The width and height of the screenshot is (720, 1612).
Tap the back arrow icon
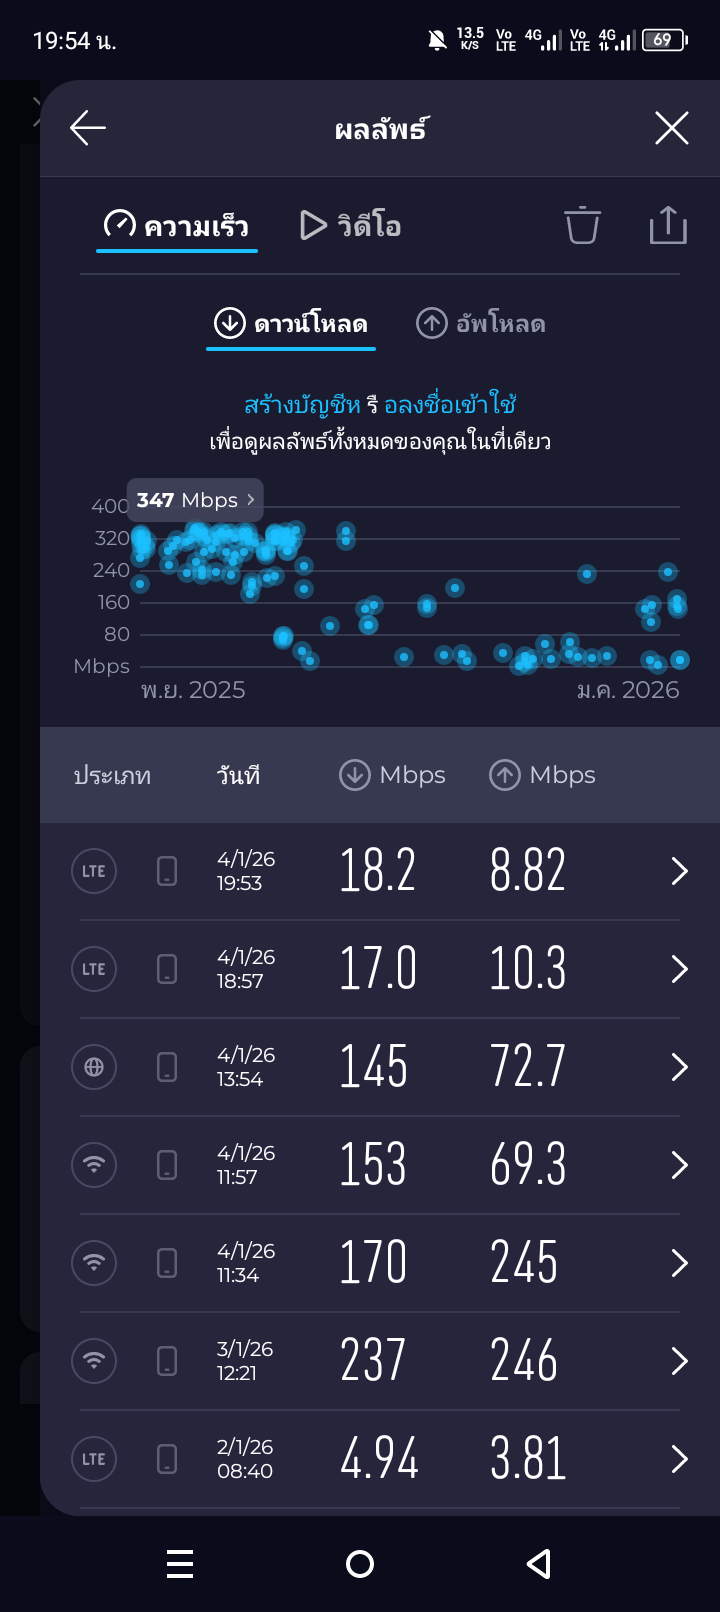tap(88, 128)
